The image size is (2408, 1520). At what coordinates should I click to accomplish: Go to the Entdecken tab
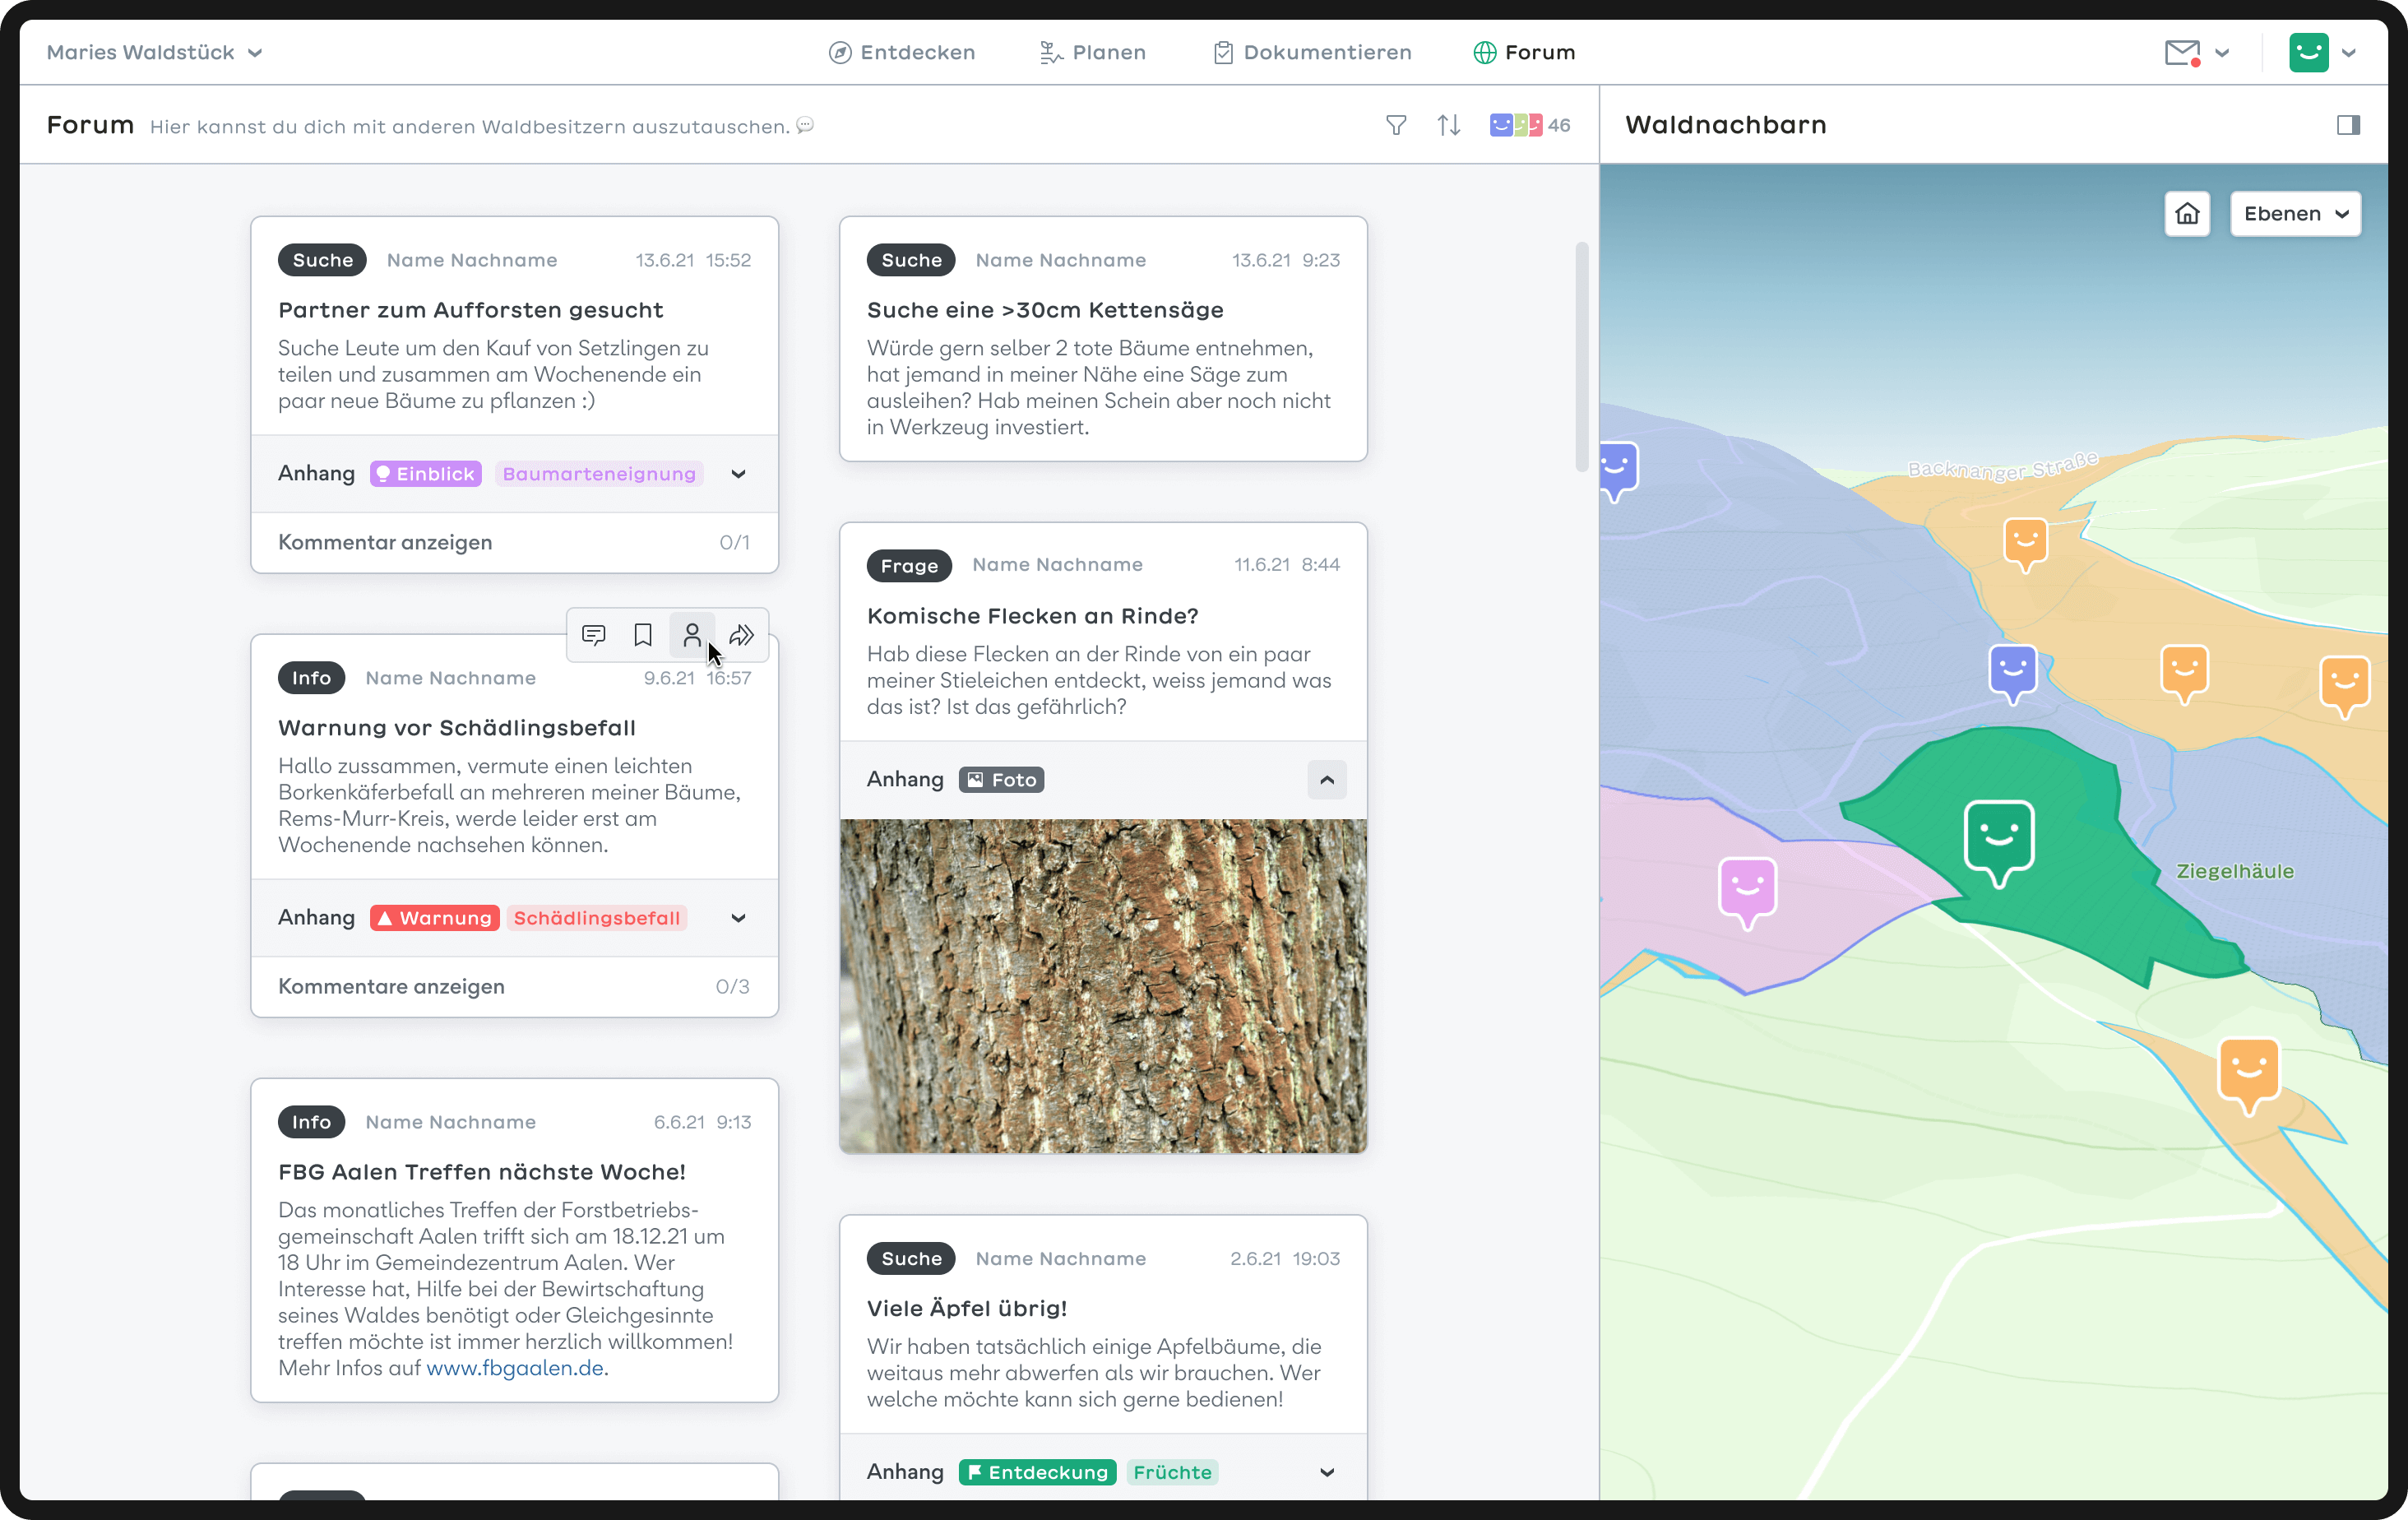(902, 53)
